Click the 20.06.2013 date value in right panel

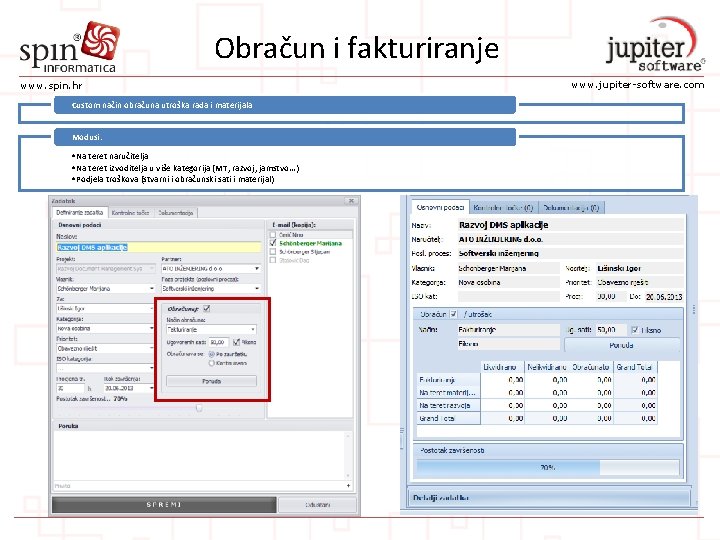[664, 297]
